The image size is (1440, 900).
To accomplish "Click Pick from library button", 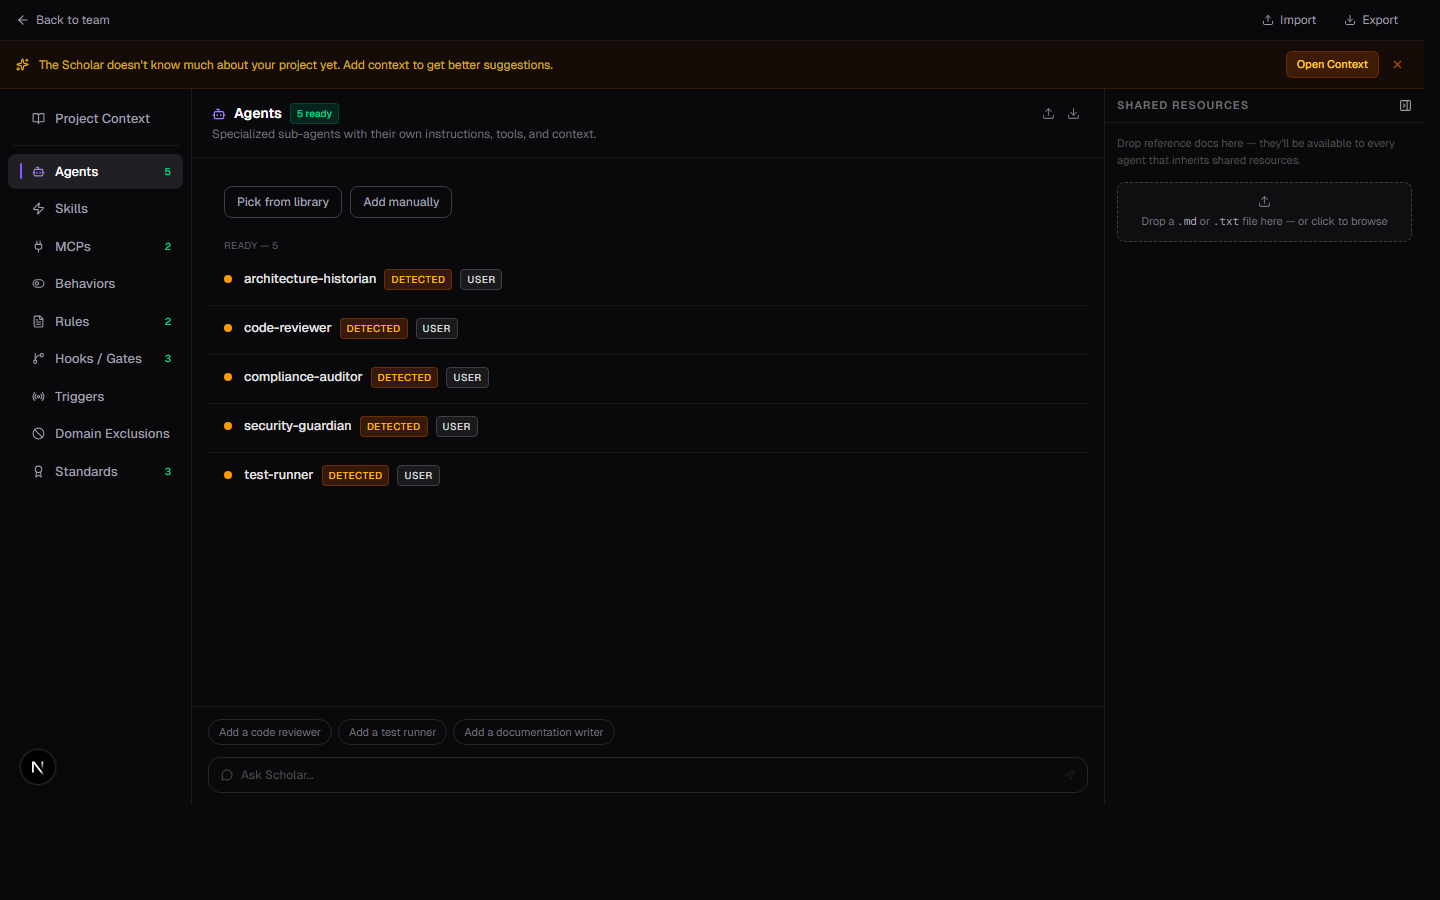I will click(x=283, y=202).
